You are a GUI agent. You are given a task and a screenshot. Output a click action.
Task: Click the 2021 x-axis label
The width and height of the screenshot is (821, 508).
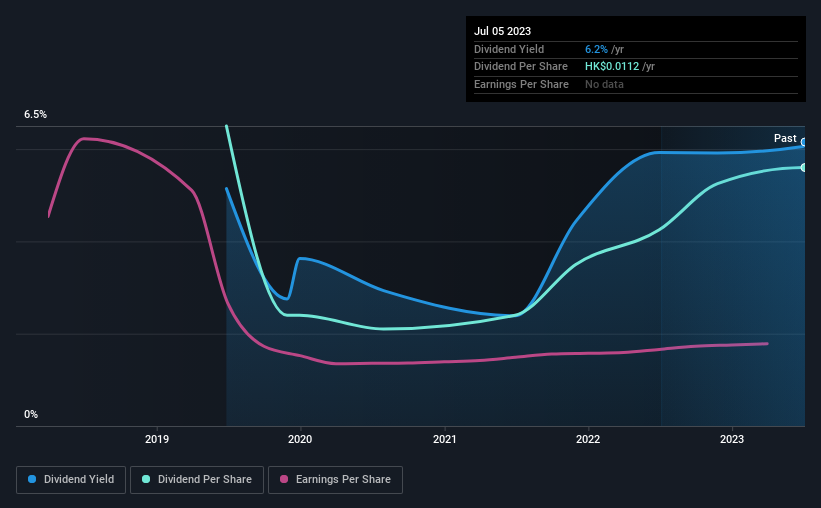tap(445, 439)
